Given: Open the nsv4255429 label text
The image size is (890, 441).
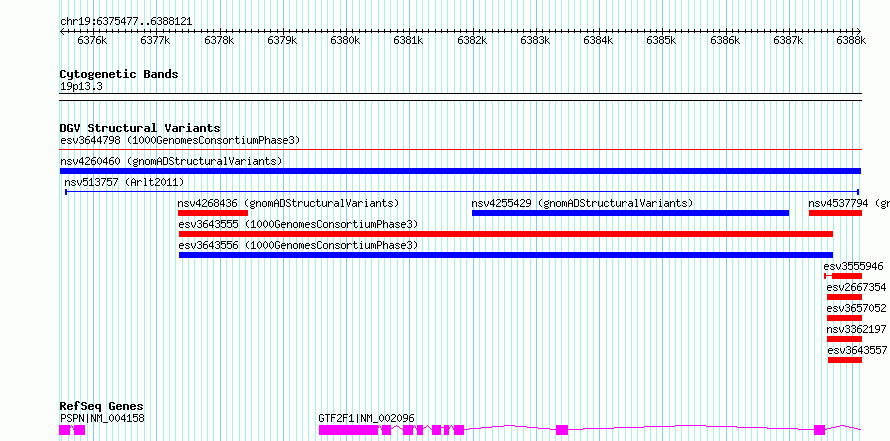Looking at the screenshot, I should coord(582,203).
